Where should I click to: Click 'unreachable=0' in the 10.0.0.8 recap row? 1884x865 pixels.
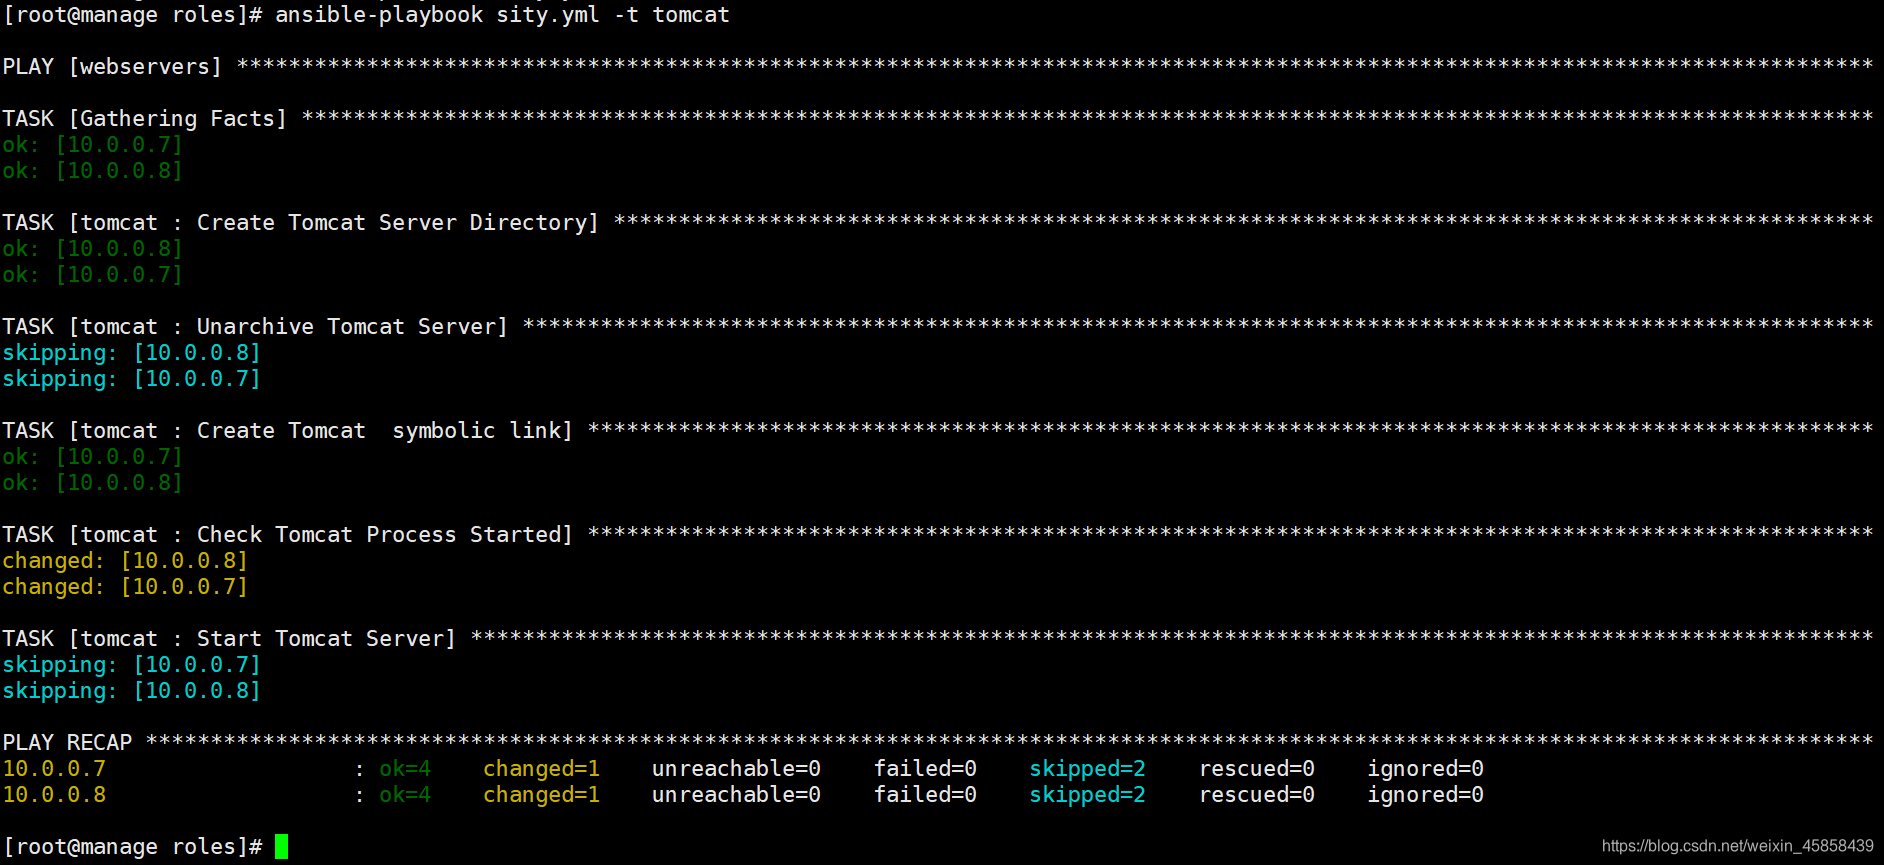coord(737,795)
